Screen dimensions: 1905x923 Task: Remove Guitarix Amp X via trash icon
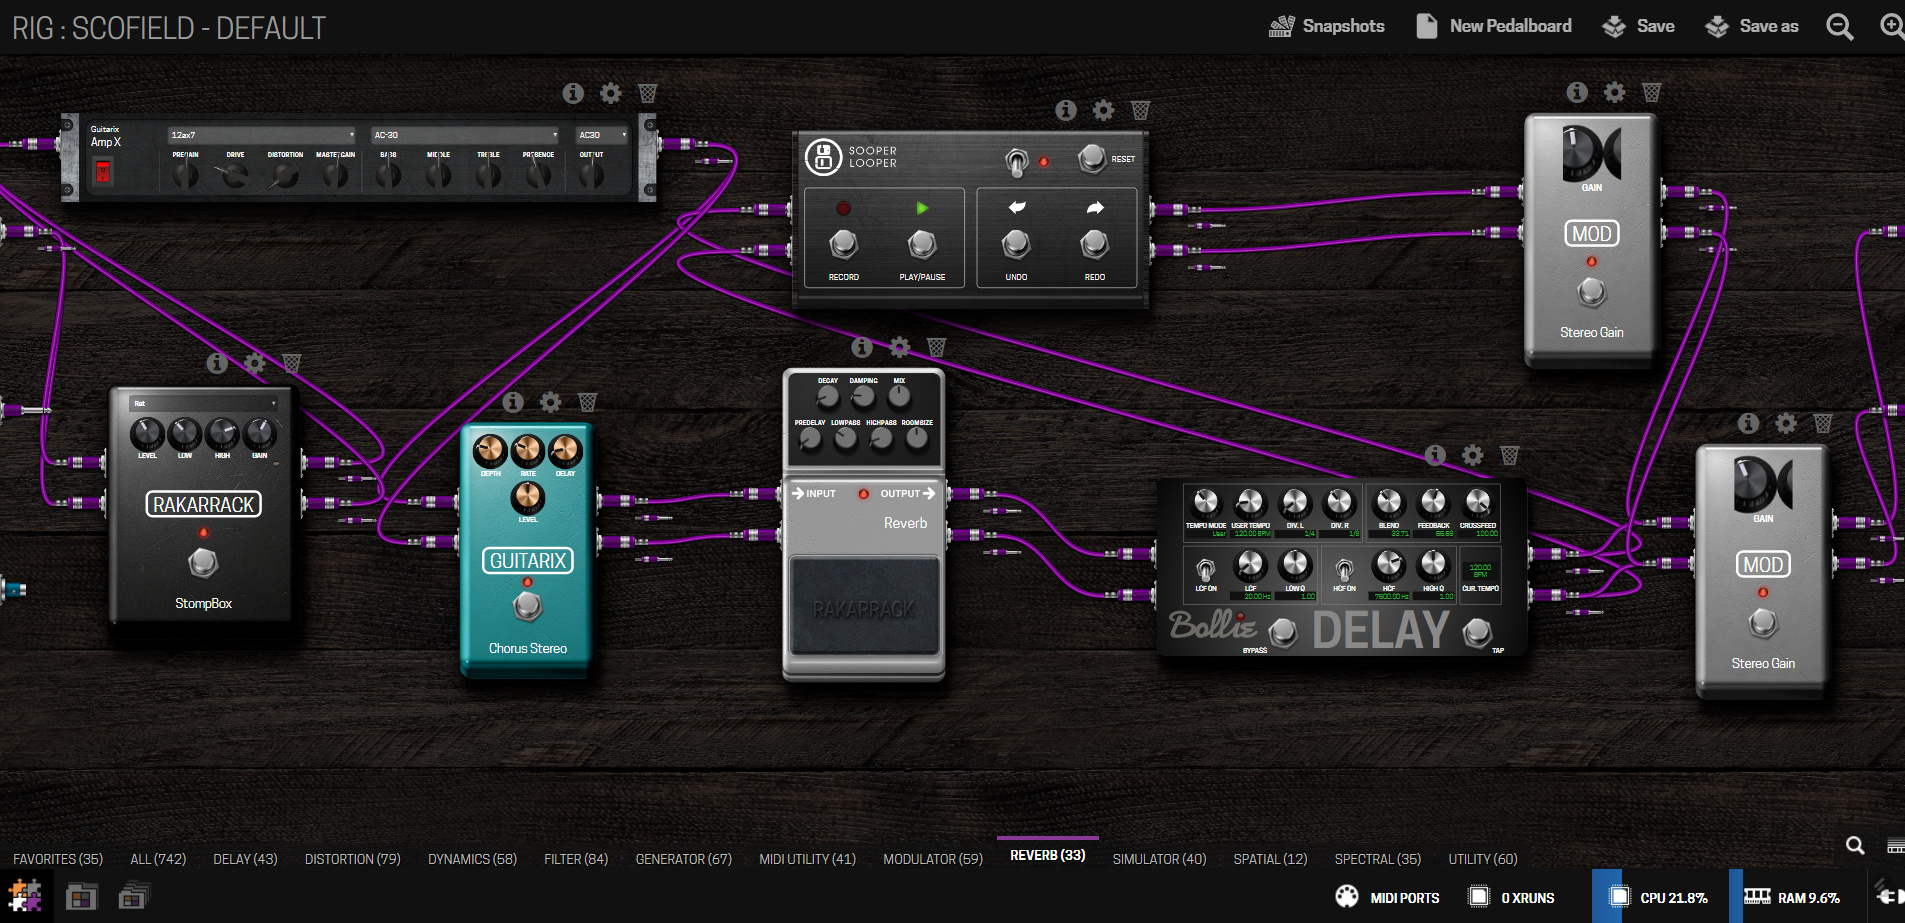(x=648, y=93)
